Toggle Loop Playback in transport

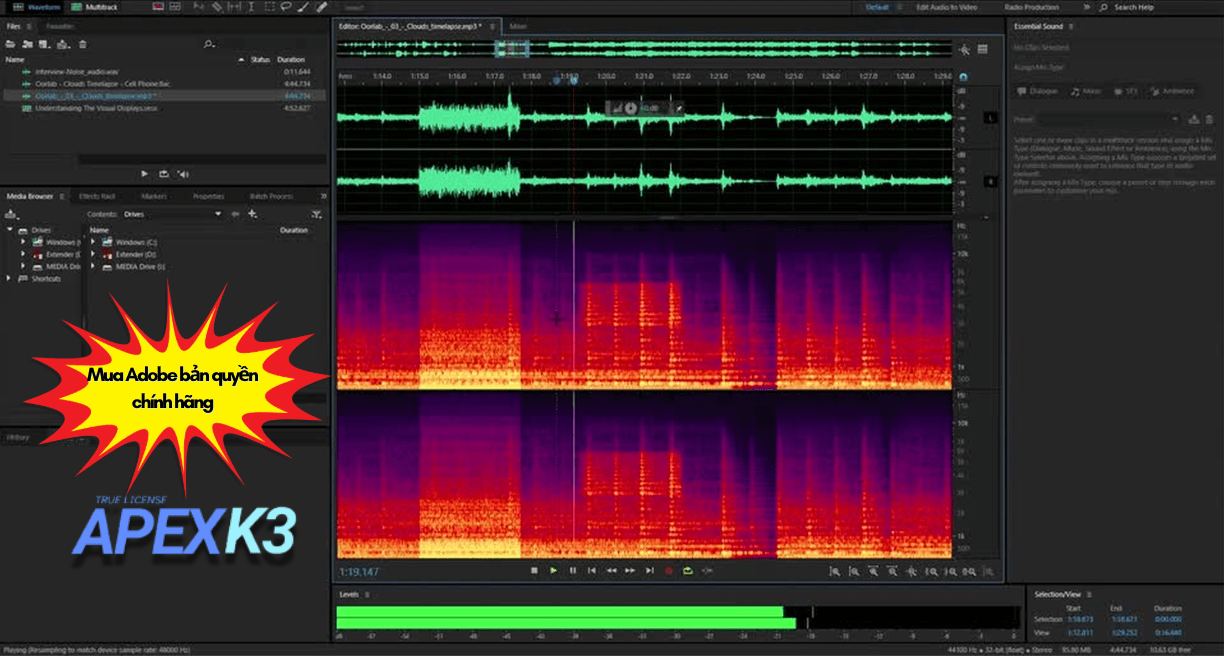pos(688,570)
